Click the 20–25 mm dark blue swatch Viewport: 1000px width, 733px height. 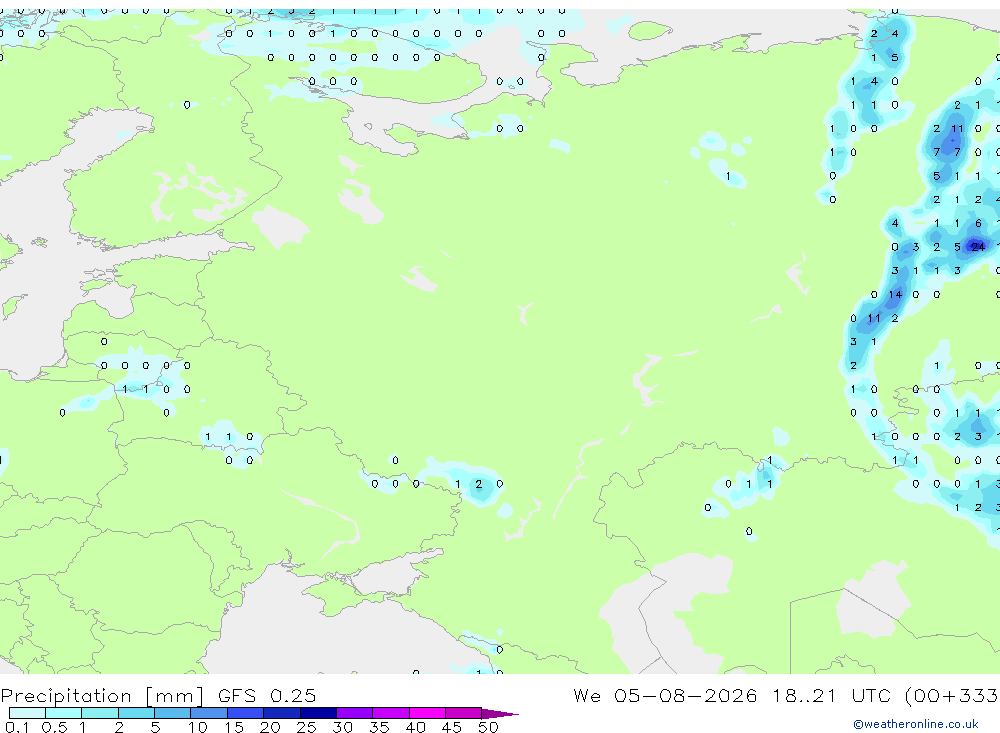pos(282,713)
